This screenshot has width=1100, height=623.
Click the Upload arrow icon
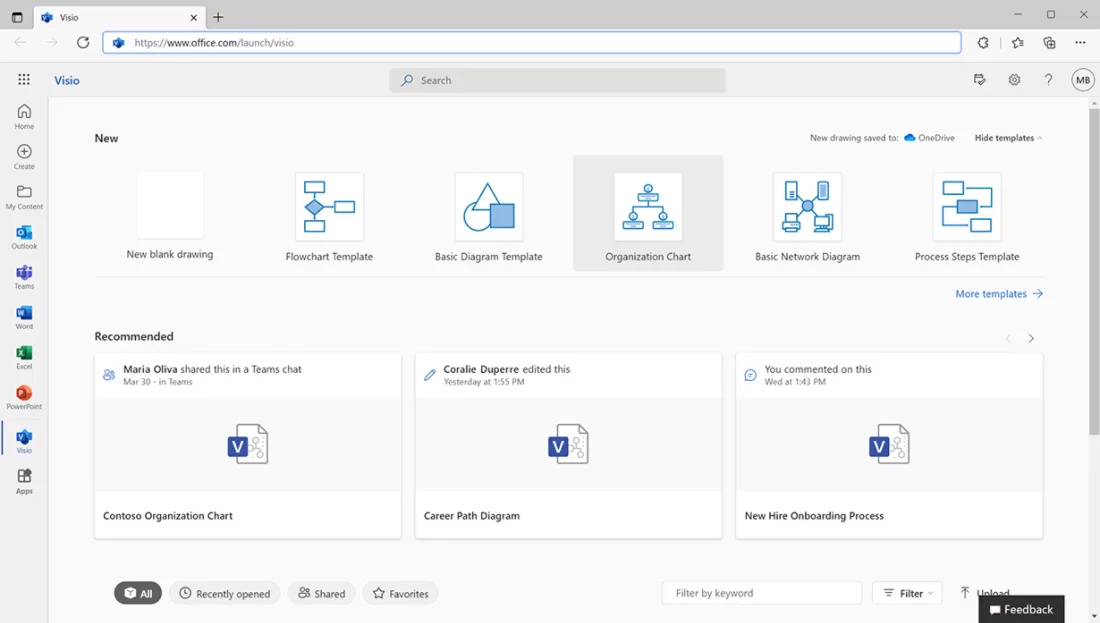(x=965, y=593)
